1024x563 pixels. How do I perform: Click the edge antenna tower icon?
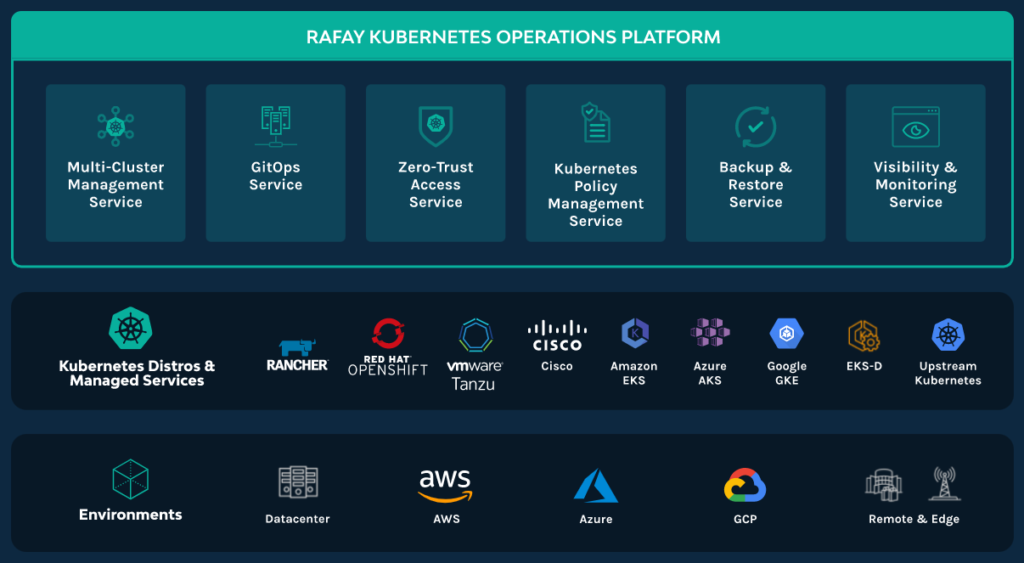[x=944, y=483]
